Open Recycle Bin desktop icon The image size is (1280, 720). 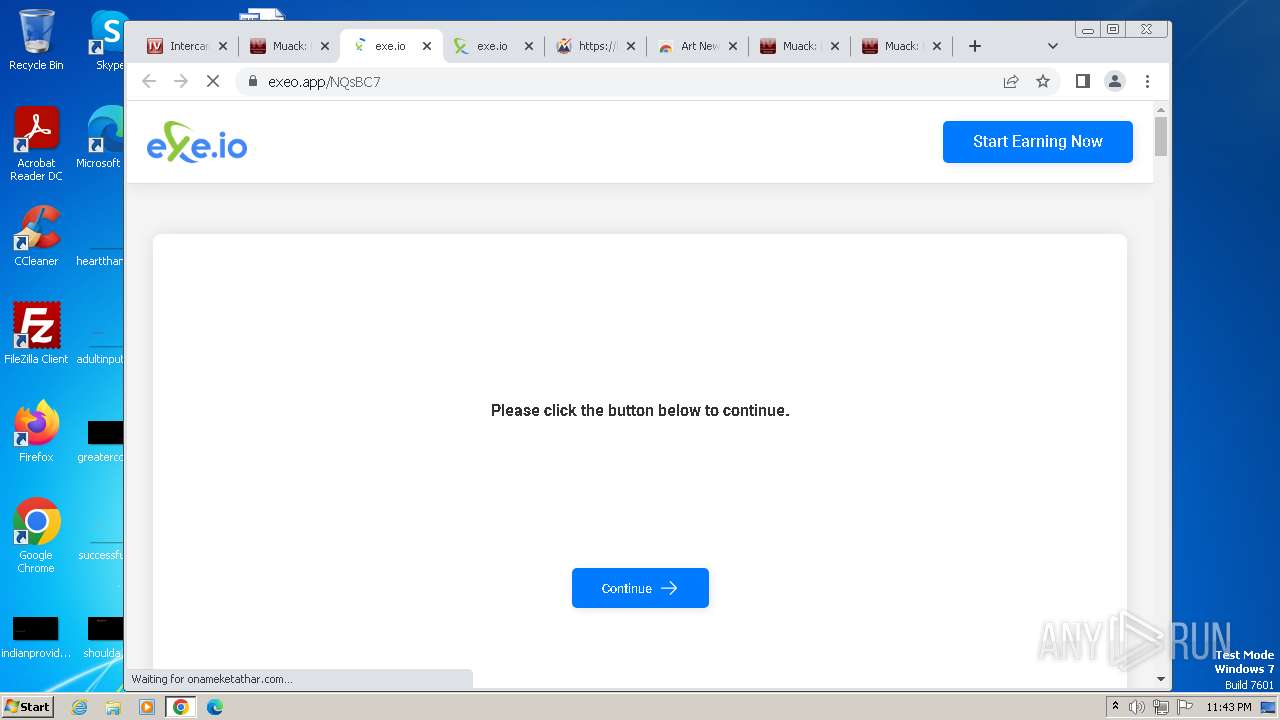(36, 41)
